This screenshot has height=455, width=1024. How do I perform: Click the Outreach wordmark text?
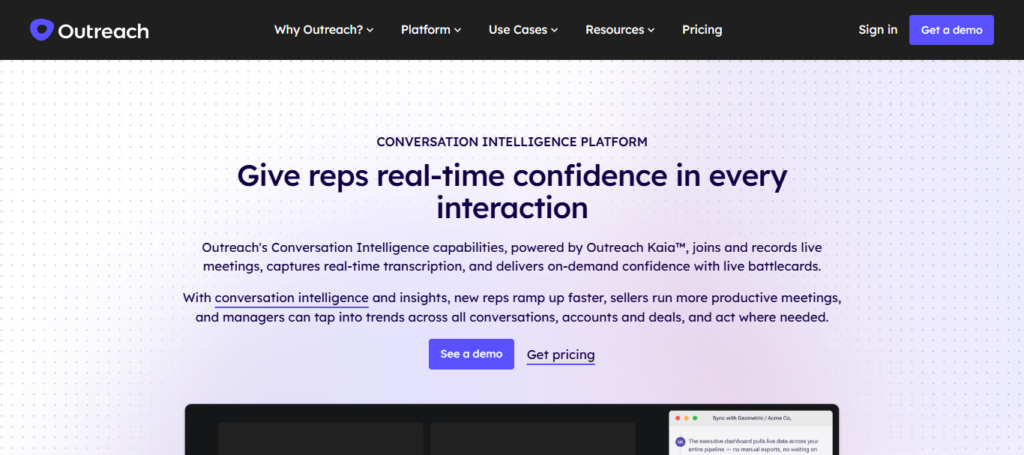click(103, 31)
